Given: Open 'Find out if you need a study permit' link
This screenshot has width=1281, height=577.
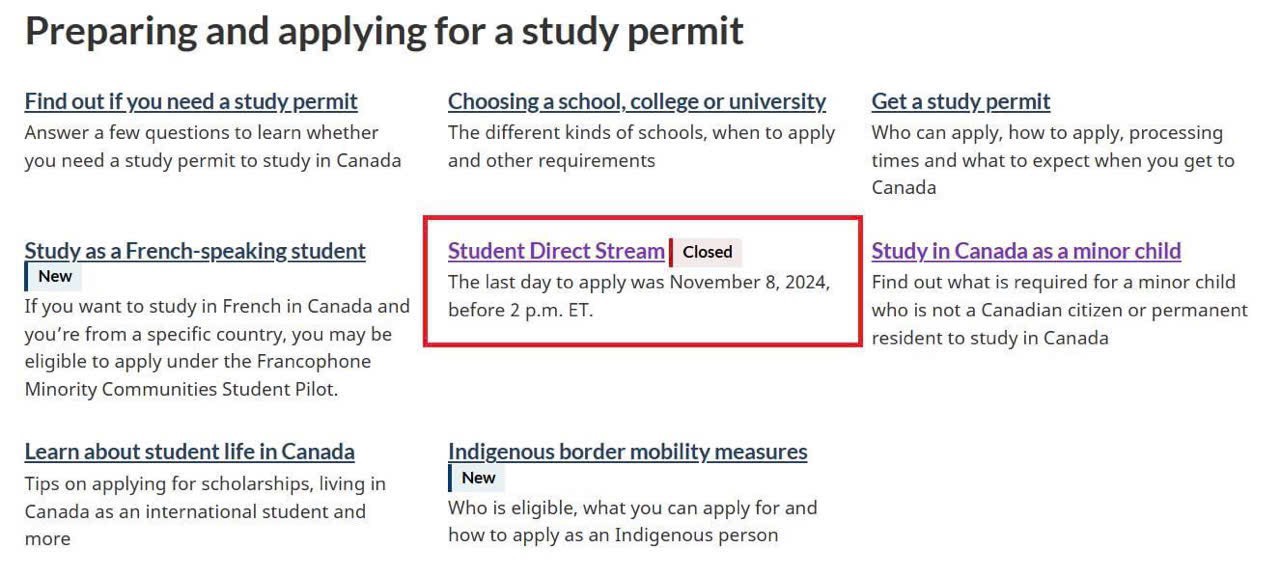Looking at the screenshot, I should (x=191, y=101).
